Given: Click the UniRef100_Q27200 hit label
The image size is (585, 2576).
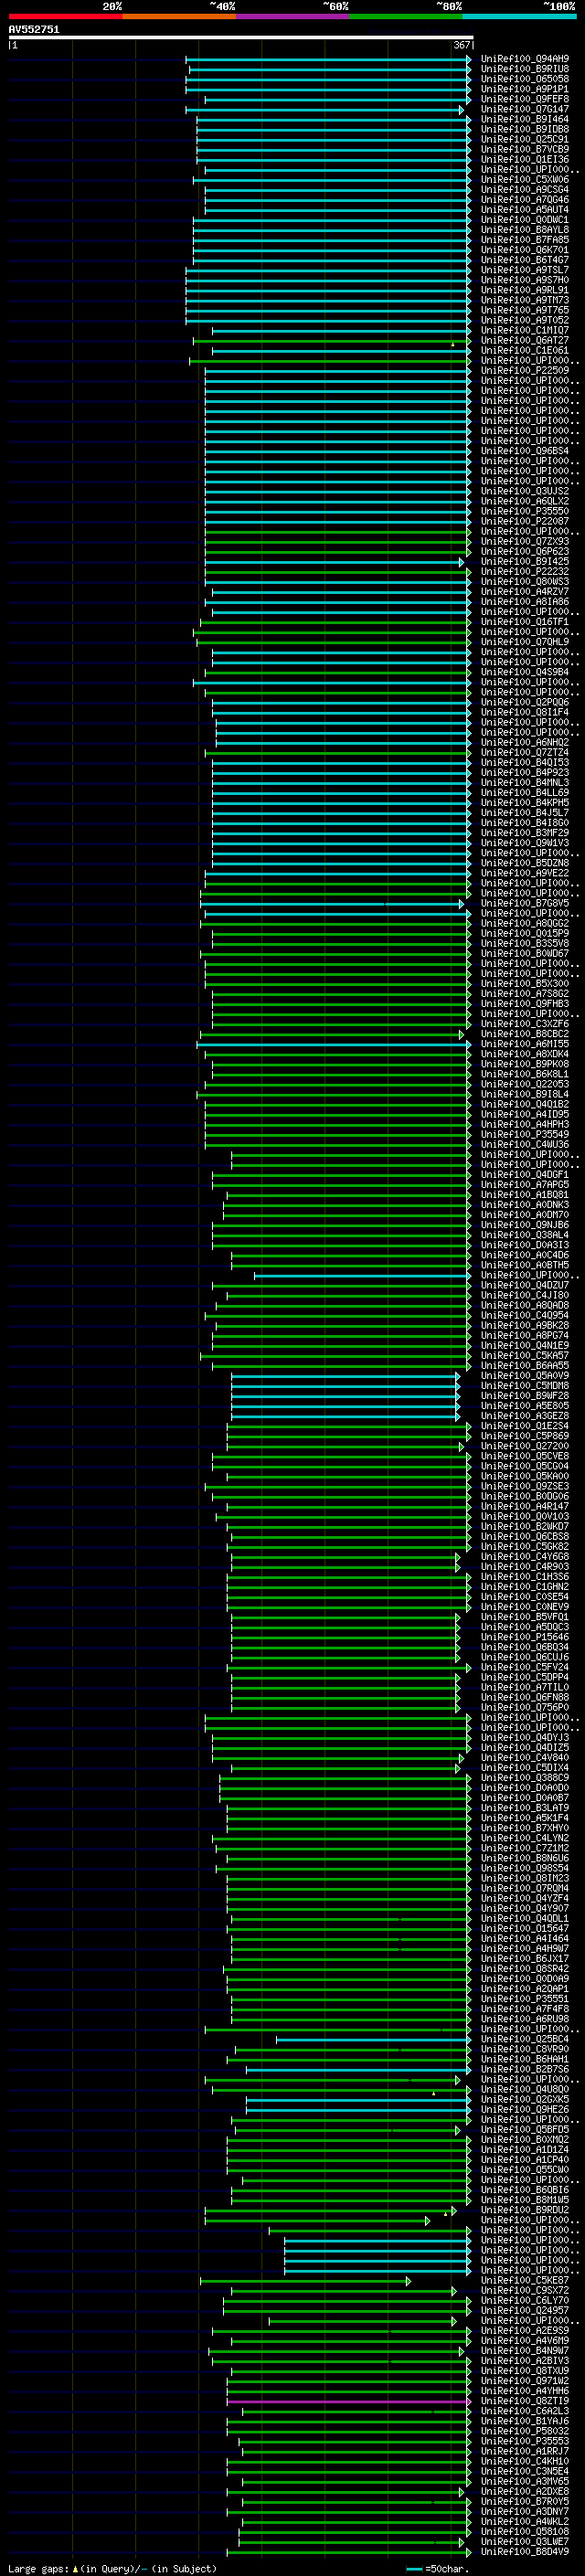Looking at the screenshot, I should click(x=525, y=1446).
